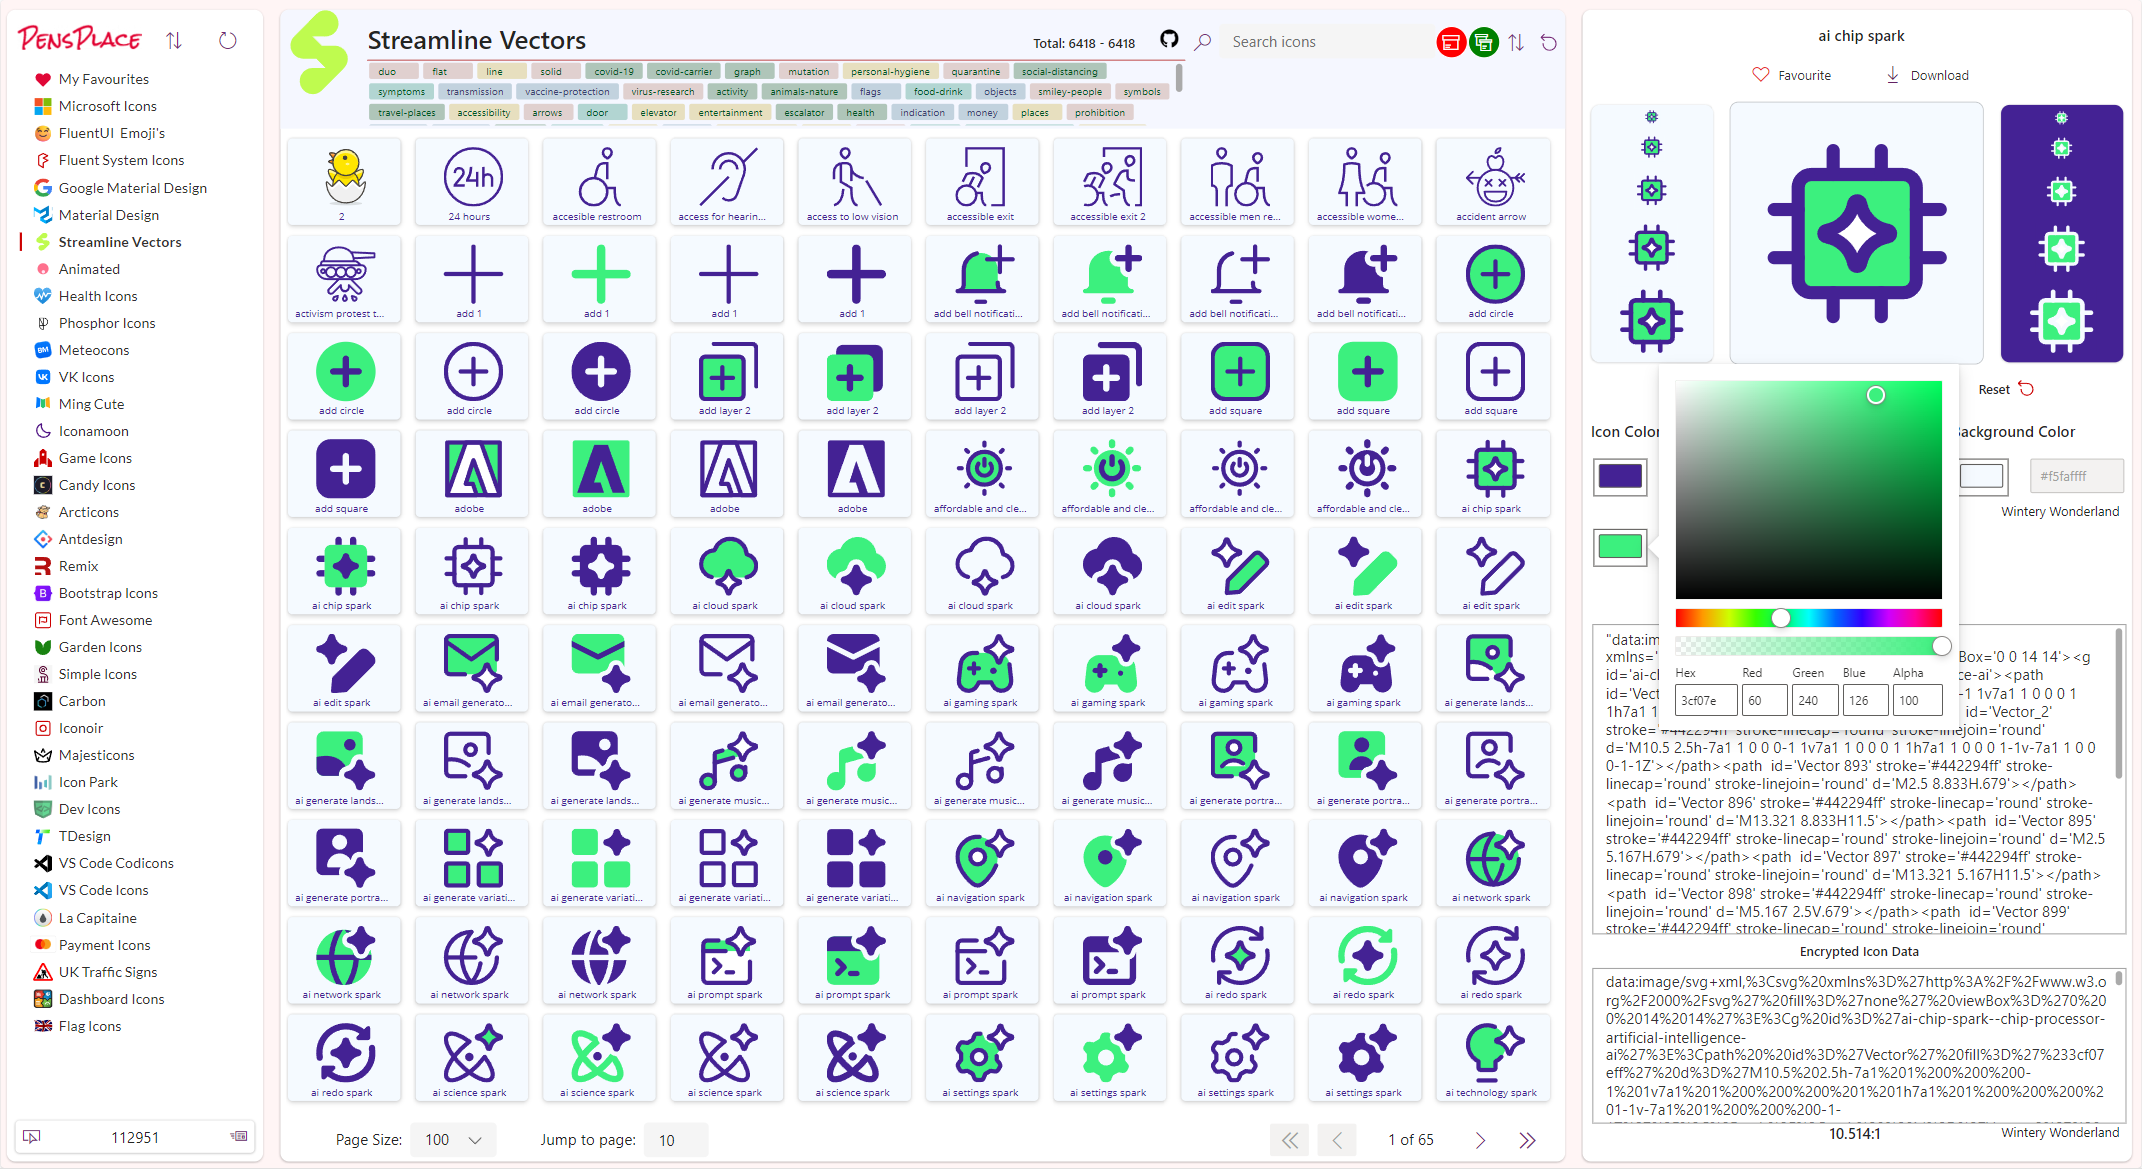
Task: Click the Hex value field
Action: point(1706,701)
